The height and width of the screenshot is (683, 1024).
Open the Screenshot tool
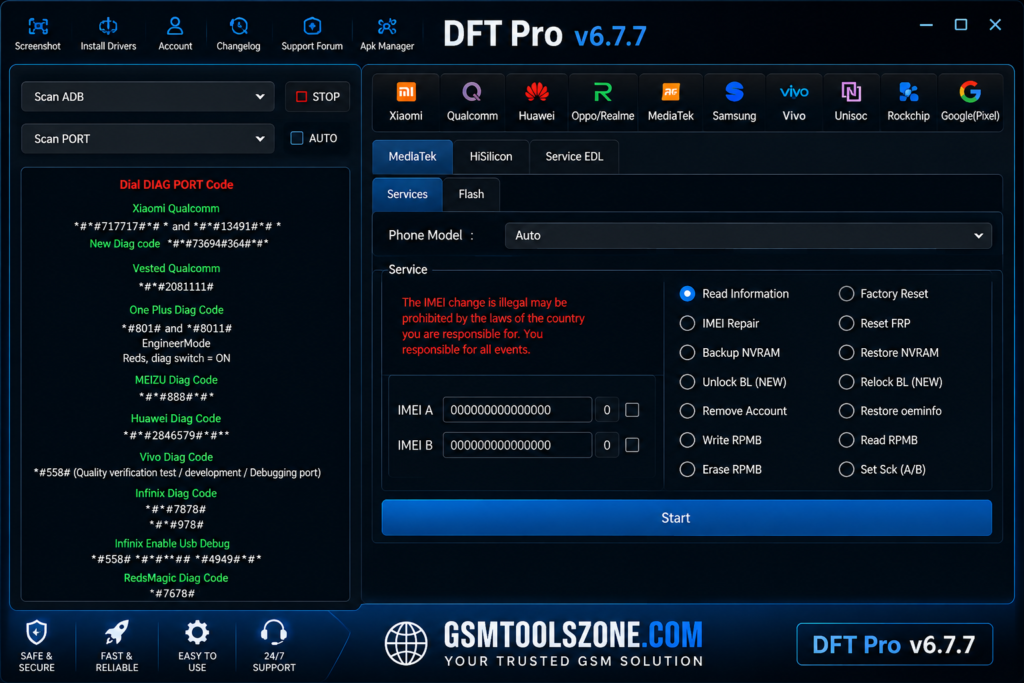point(37,34)
